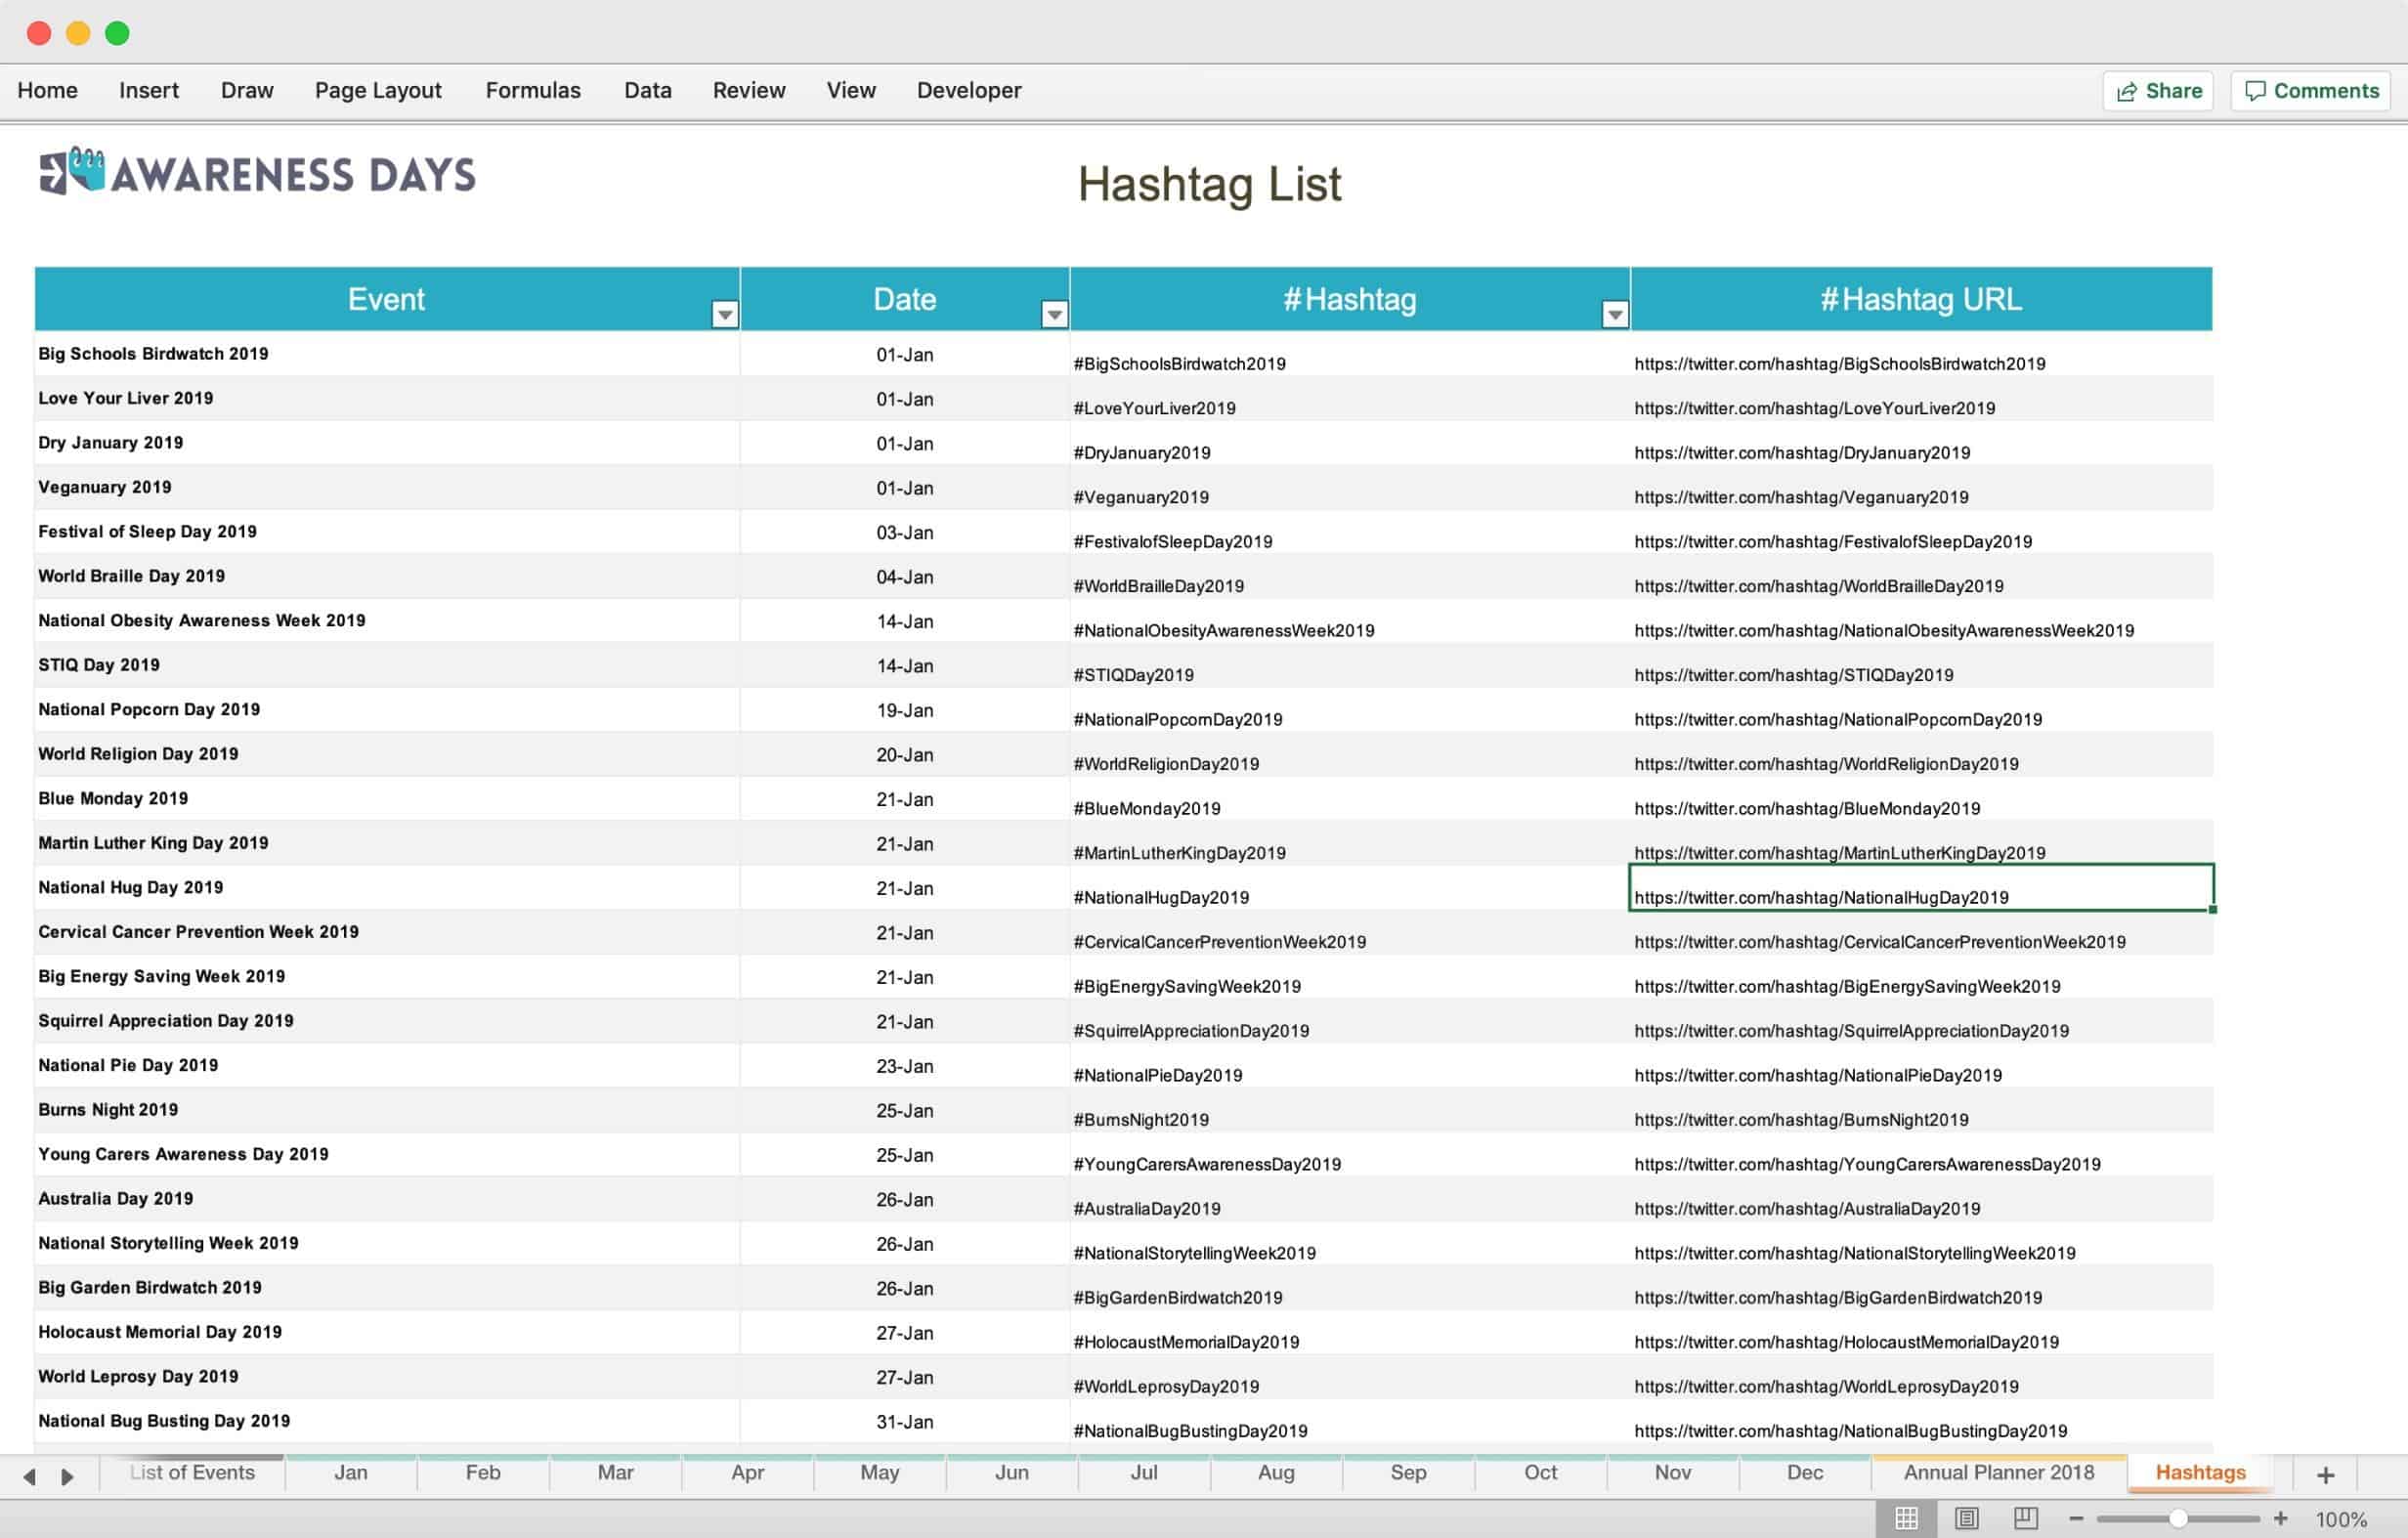
Task: Select Martin Luther King Day 2019 cell
Action: tap(387, 844)
